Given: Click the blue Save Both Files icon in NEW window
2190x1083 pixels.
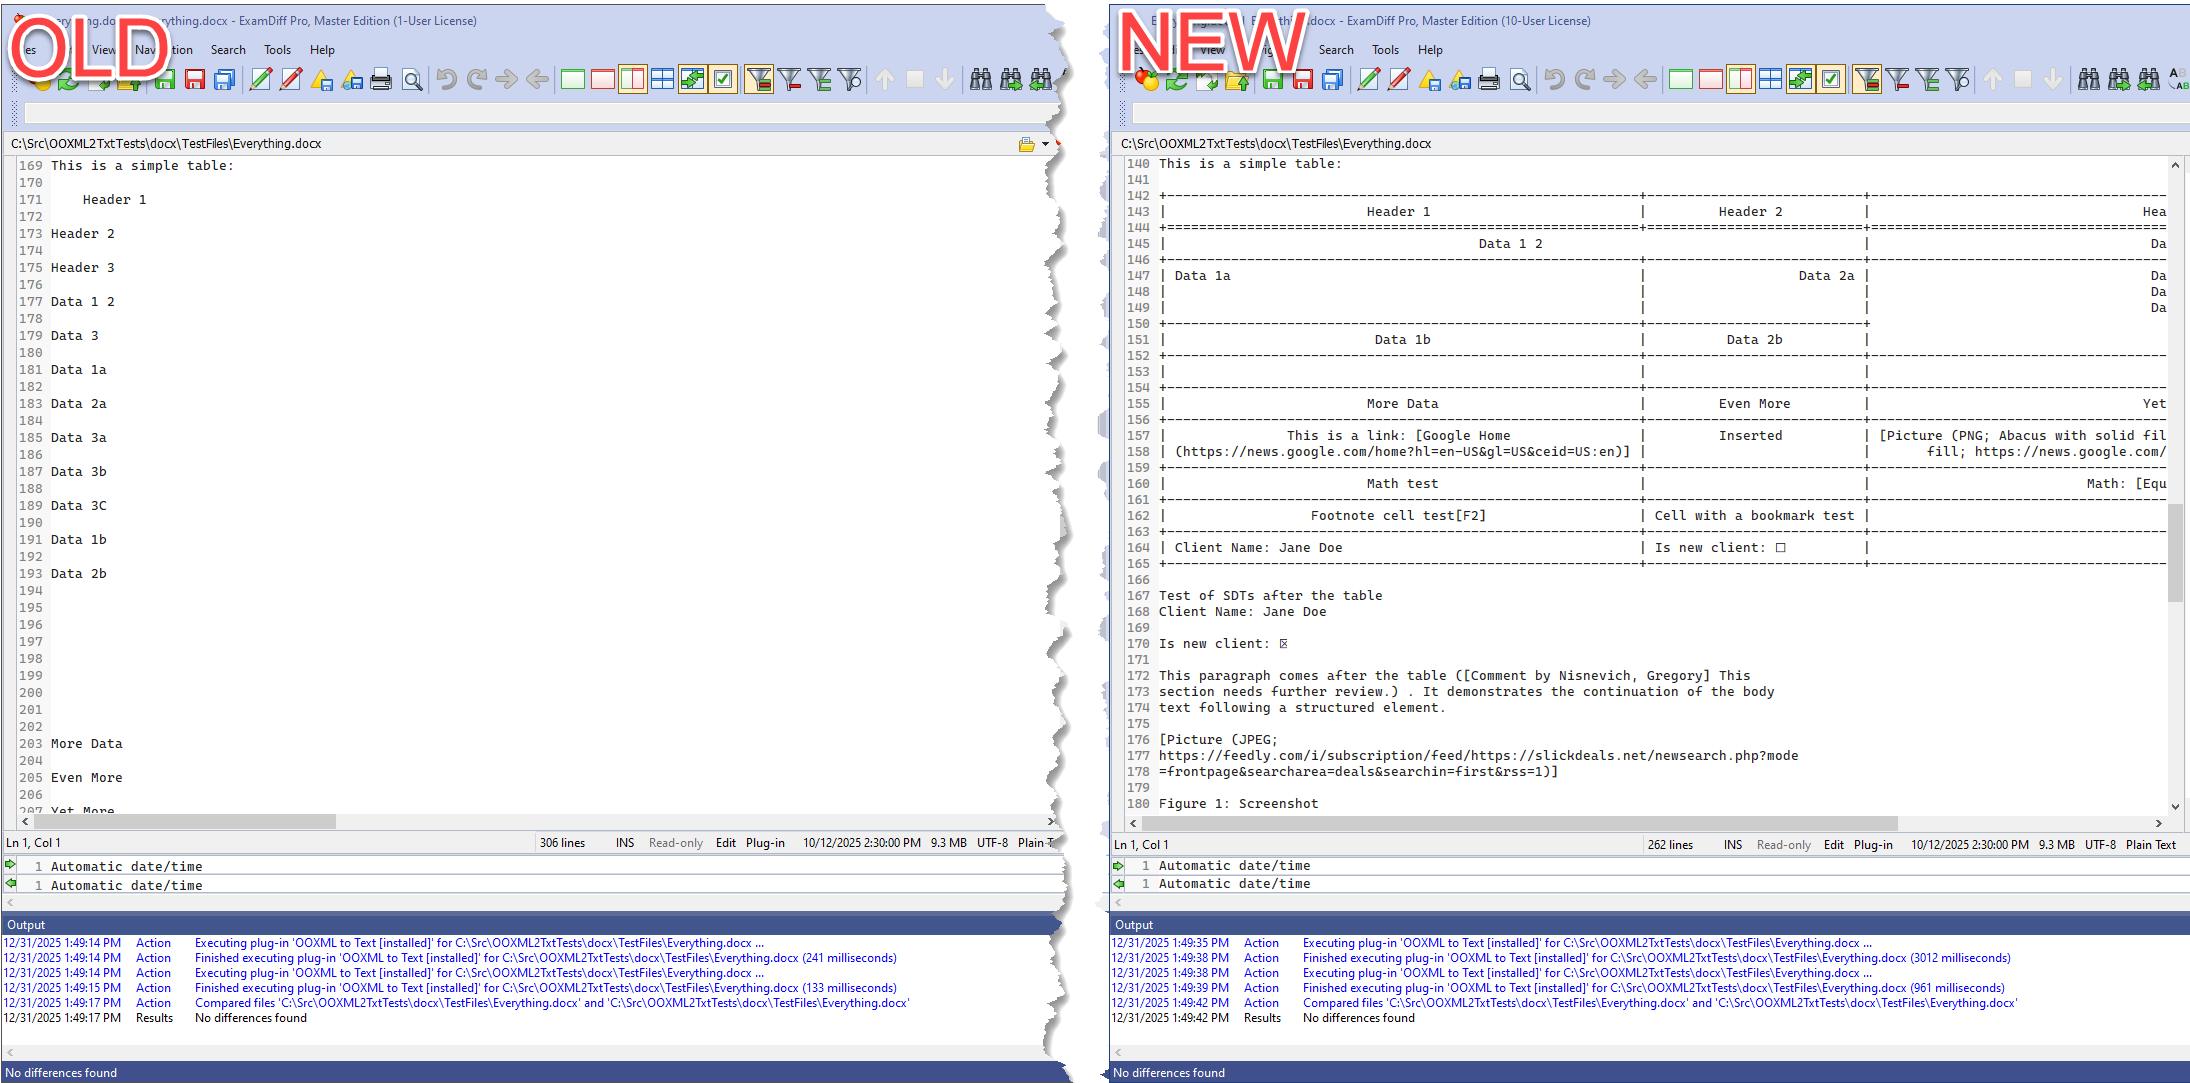Looking at the screenshot, I should tap(1333, 80).
